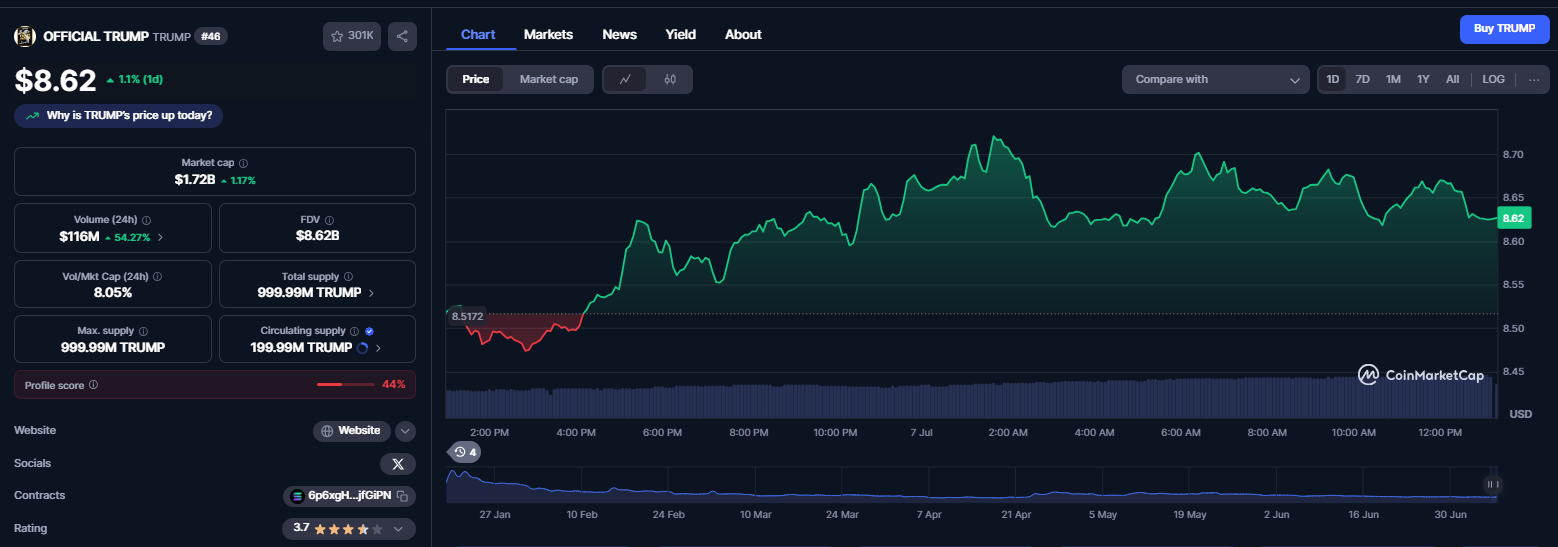Switch to the line chart icon
This screenshot has width=1558, height=547.
pyautogui.click(x=625, y=79)
